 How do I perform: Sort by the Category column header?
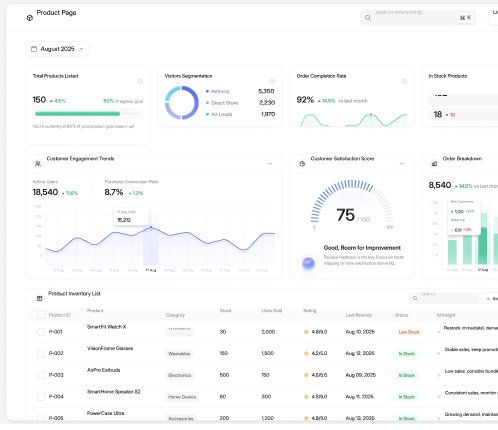[x=175, y=315]
